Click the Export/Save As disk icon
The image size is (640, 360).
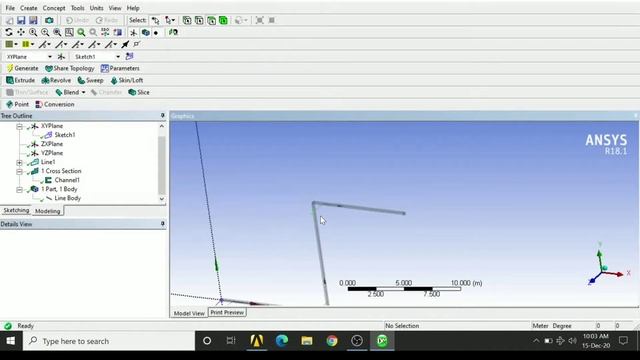coord(33,20)
